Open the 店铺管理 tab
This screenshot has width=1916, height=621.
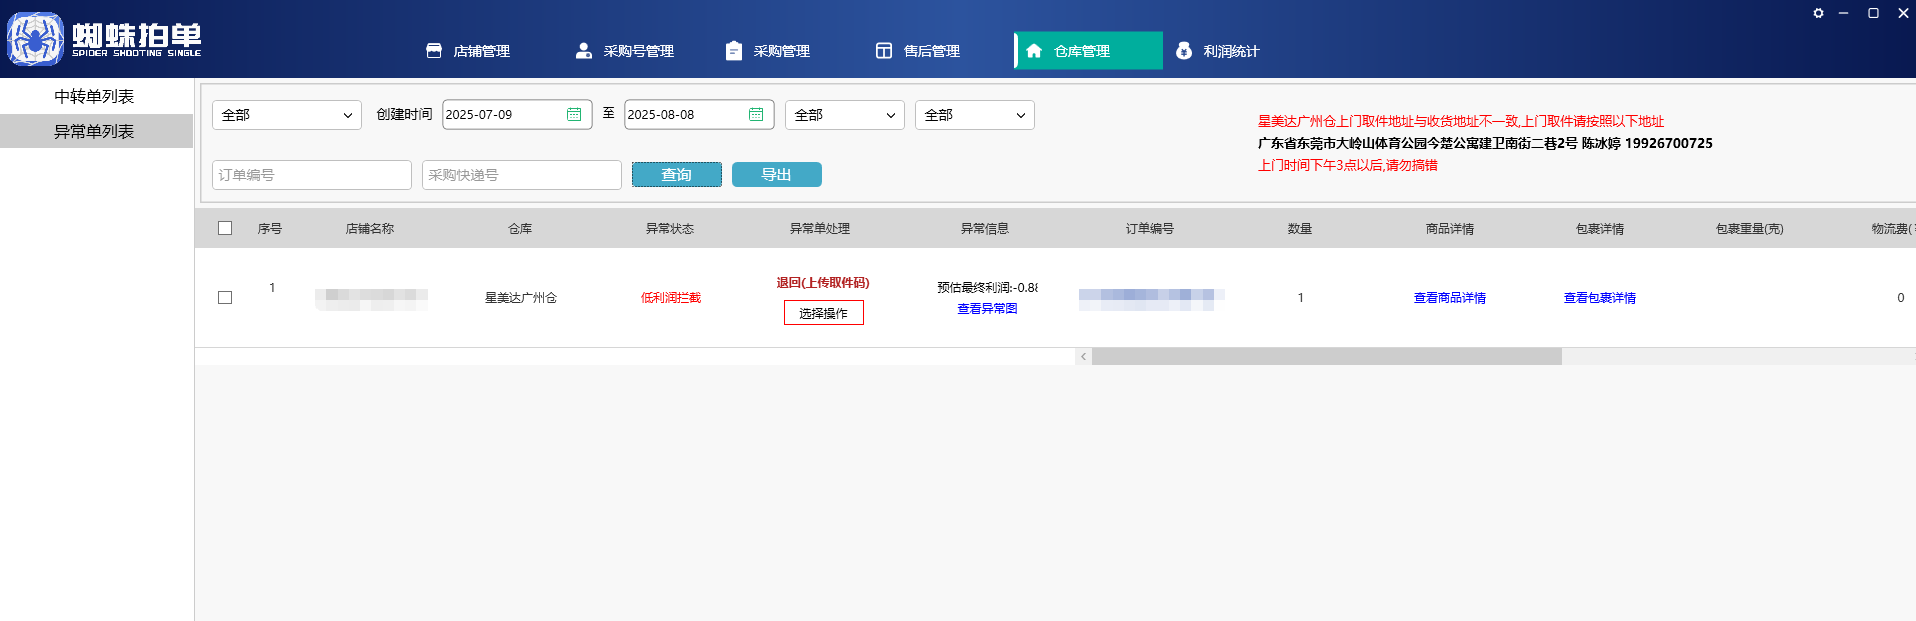click(x=468, y=51)
